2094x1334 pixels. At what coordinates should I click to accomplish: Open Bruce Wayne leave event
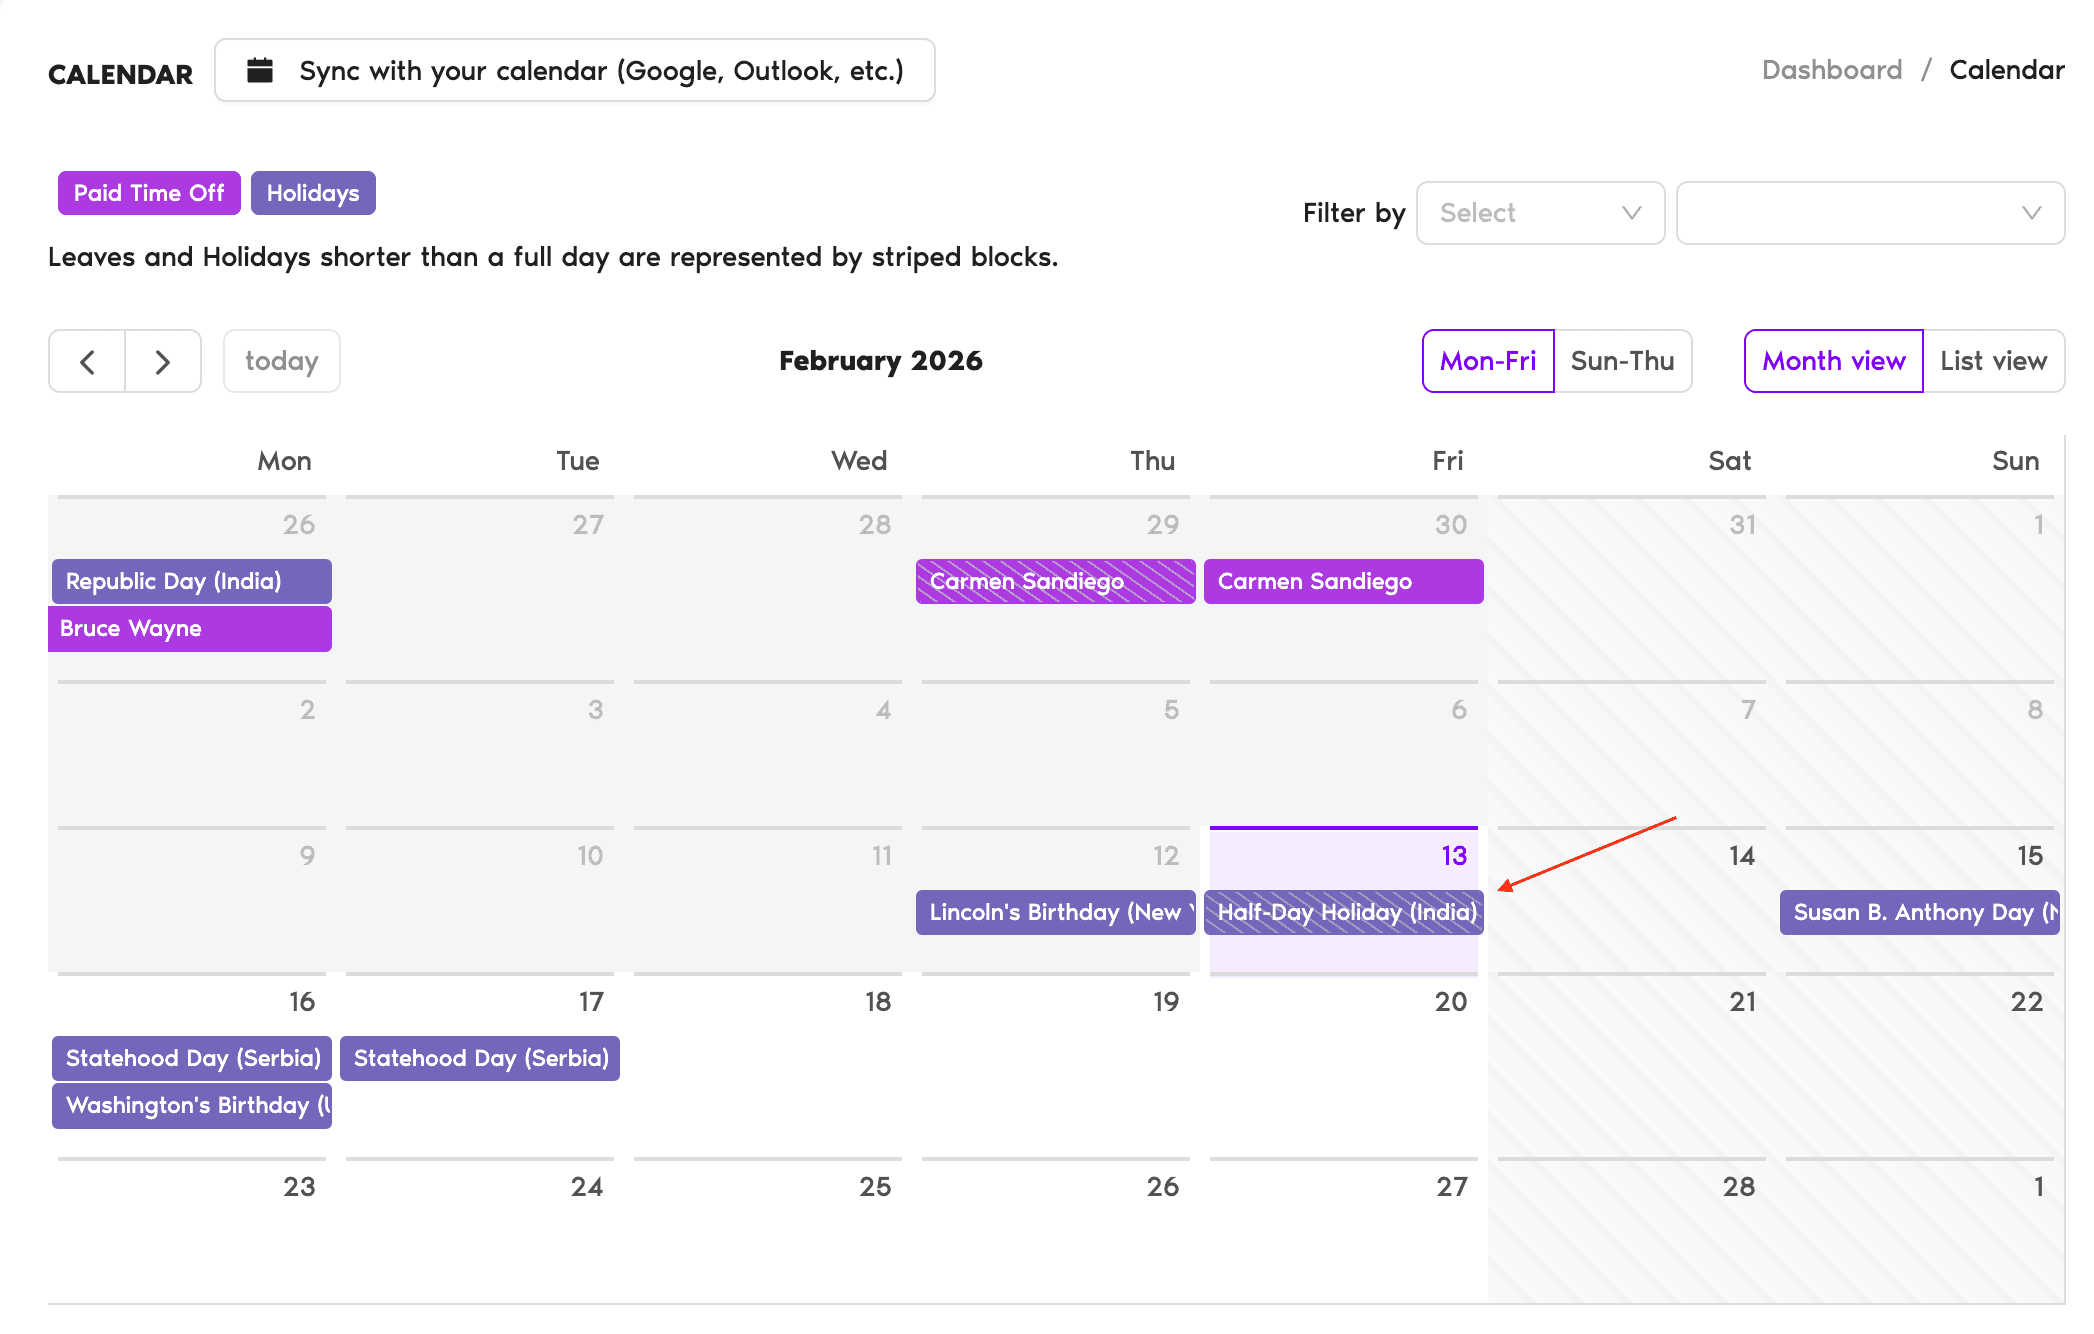(190, 629)
